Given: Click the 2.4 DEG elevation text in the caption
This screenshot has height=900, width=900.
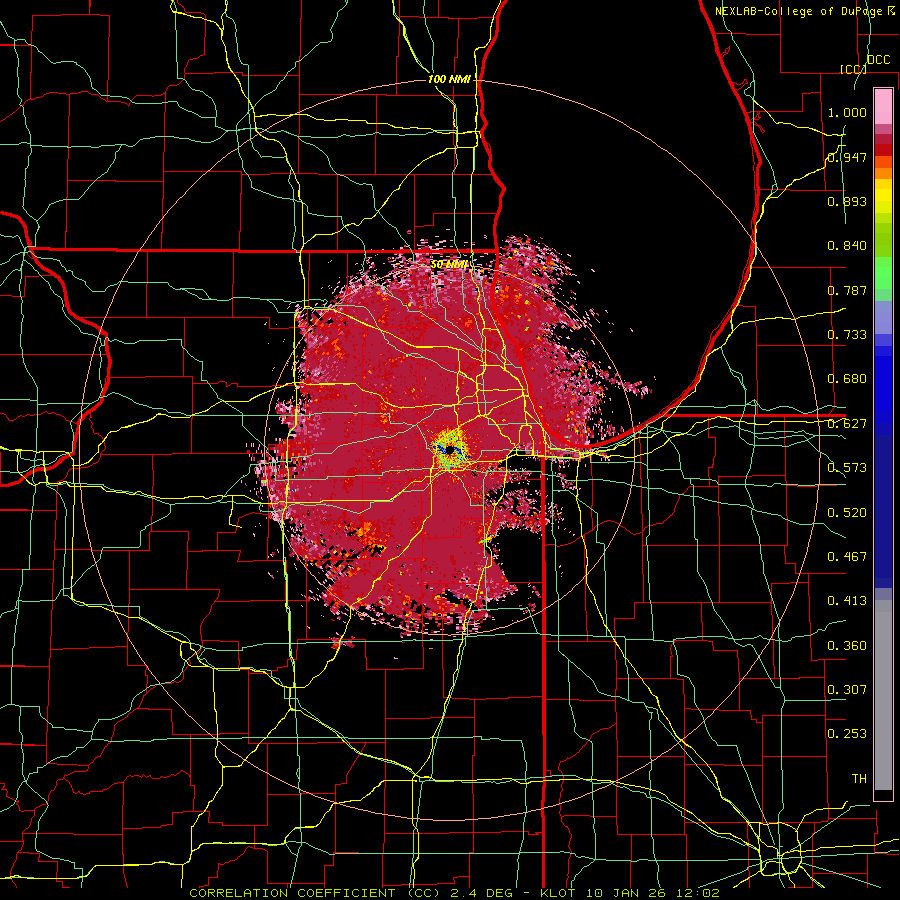Looking at the screenshot, I should tap(480, 893).
